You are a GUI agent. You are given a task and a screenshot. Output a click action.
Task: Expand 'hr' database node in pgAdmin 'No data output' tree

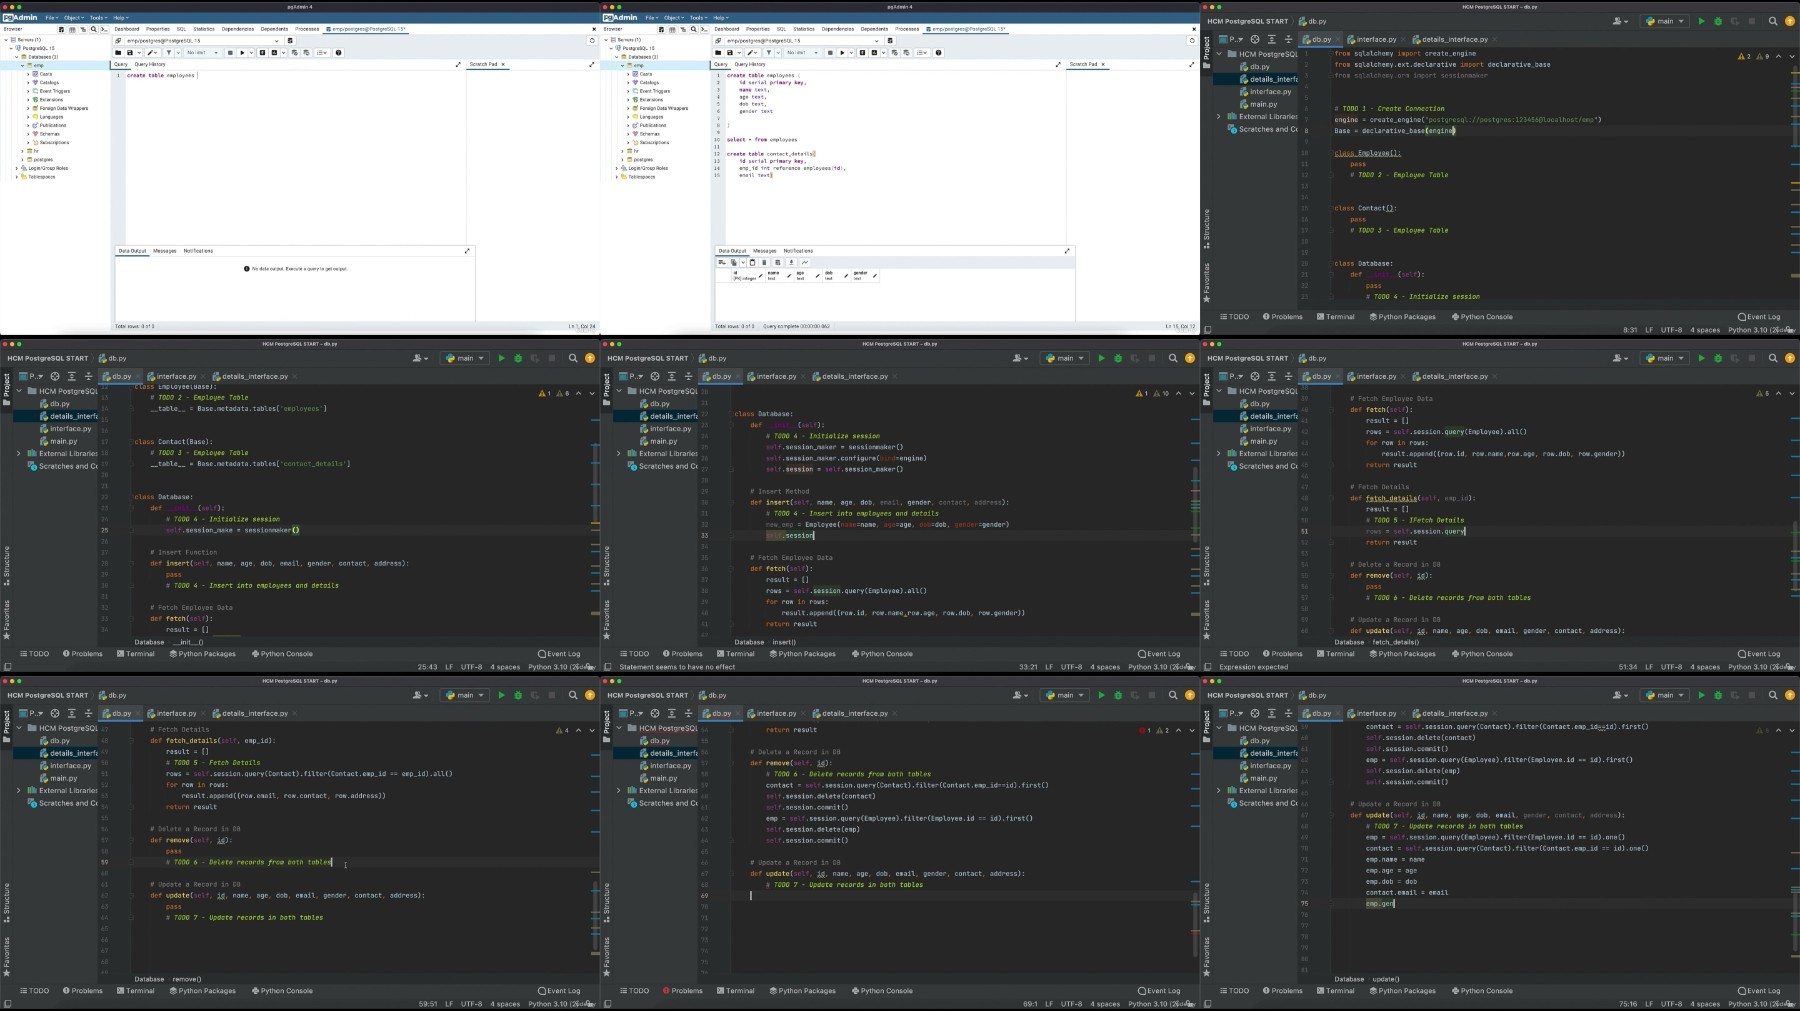22,151
